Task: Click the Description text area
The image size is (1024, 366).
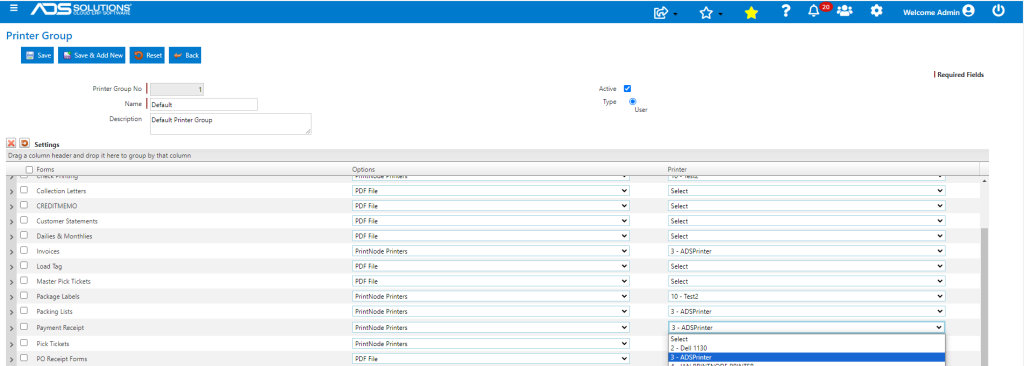Action: point(231,124)
